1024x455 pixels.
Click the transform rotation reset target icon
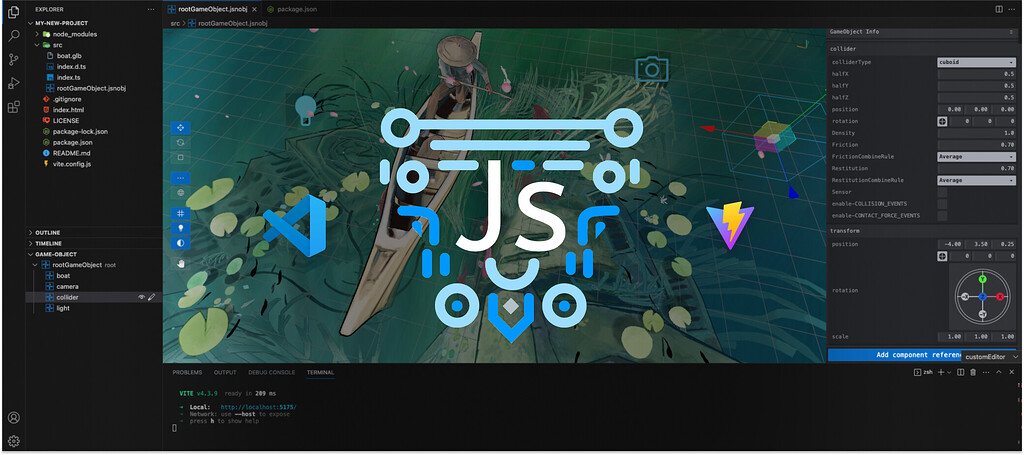pos(942,256)
